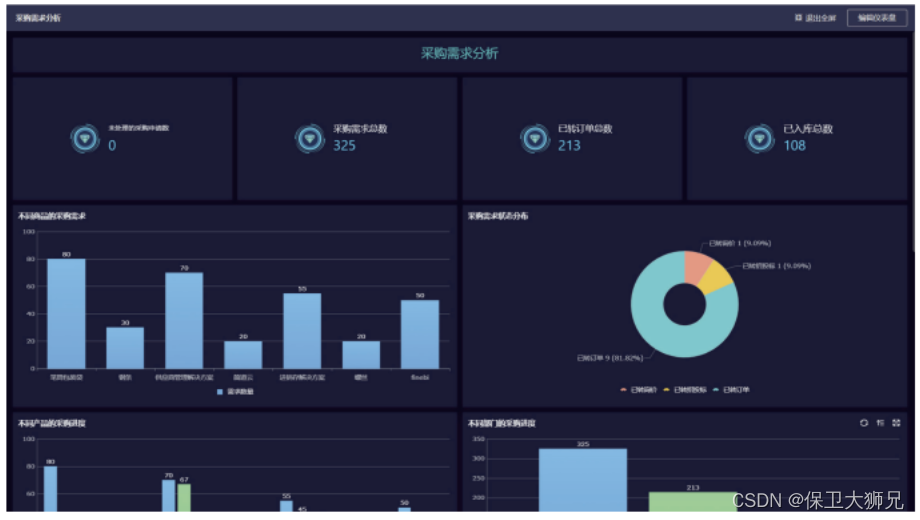This screenshot has width=920, height=520.
Task: Toggle the yellow 已转招投标 legend entry
Action: (685, 390)
